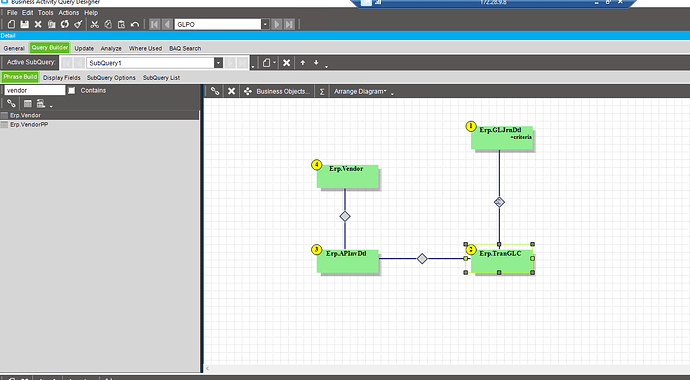Viewport: 690px width, 380px height.
Task: Click the New document icon in main toolbar
Action: tap(11, 24)
